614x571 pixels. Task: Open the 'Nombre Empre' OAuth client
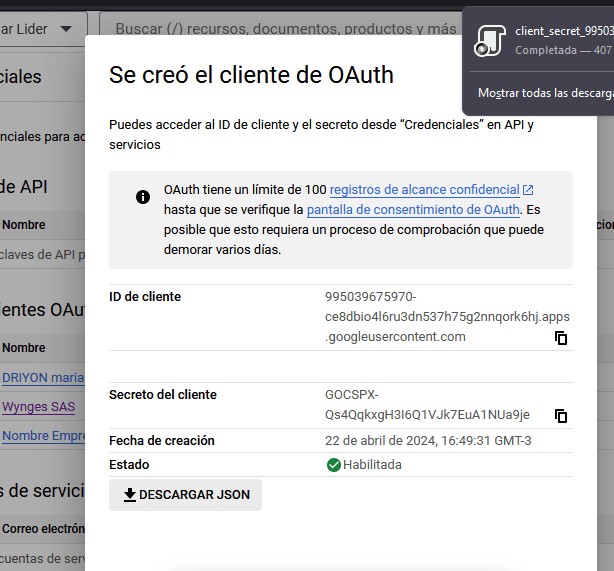pyautogui.click(x=43, y=436)
